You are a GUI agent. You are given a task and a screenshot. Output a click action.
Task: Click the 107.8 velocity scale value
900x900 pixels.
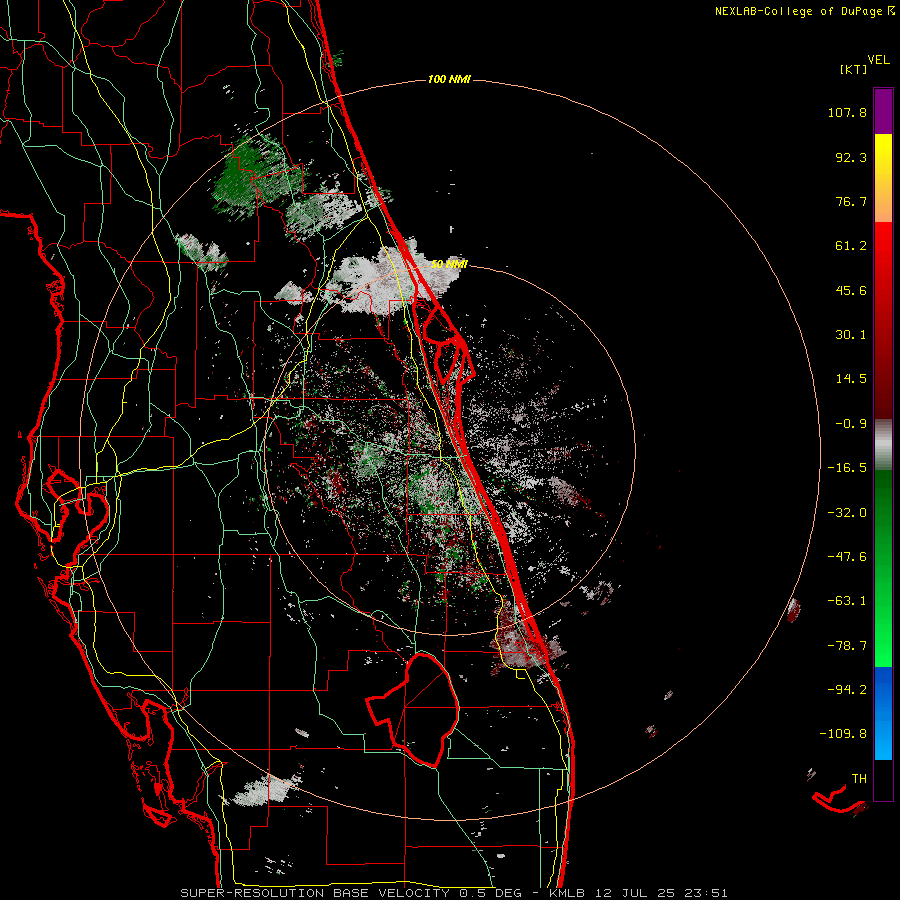click(x=847, y=112)
